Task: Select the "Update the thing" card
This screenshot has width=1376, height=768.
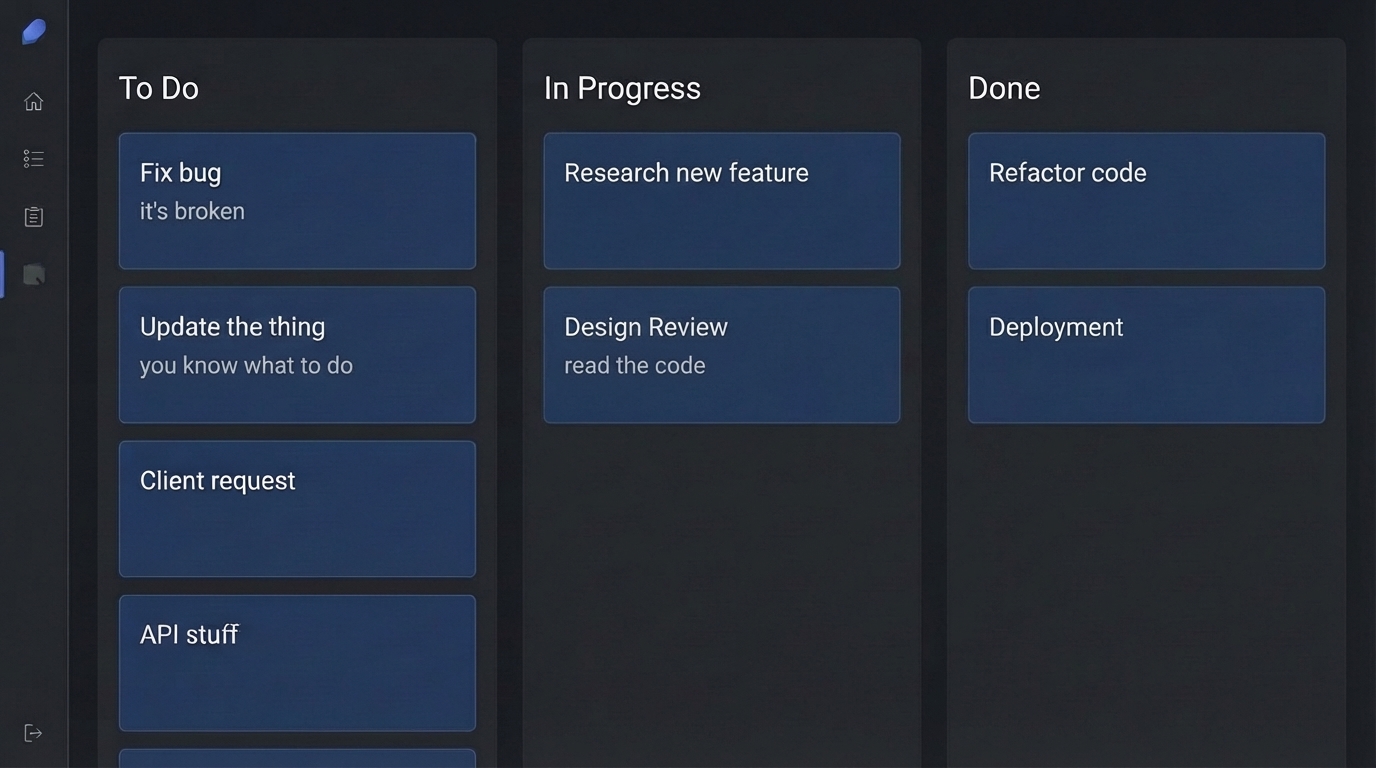Action: [297, 355]
